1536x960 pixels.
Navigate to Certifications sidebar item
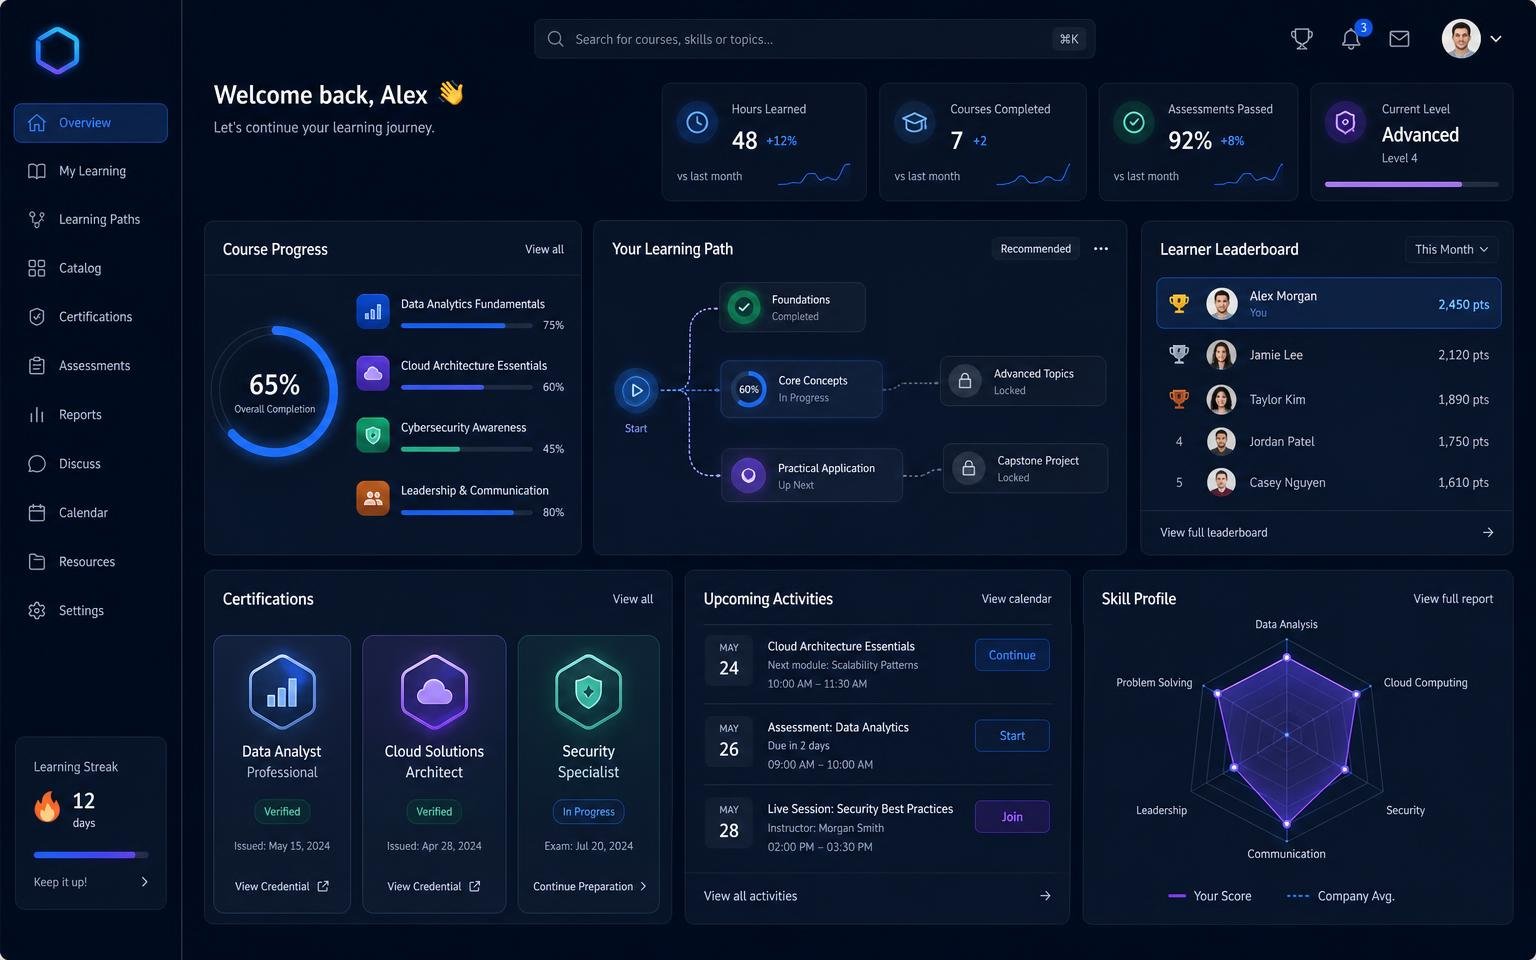[x=91, y=317]
